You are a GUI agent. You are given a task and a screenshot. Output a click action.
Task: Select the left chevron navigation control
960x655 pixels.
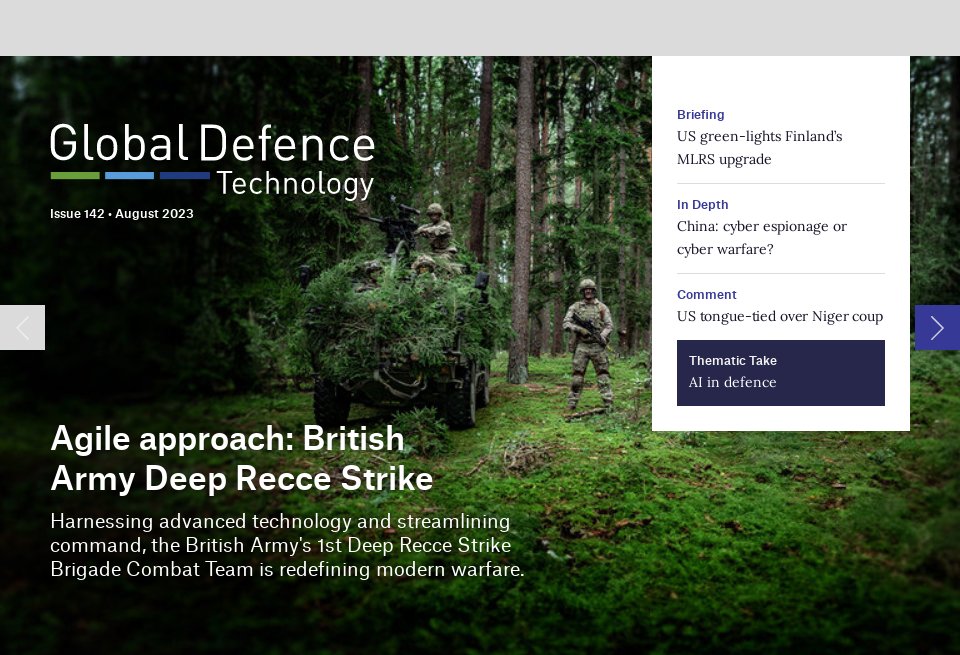click(x=22, y=327)
